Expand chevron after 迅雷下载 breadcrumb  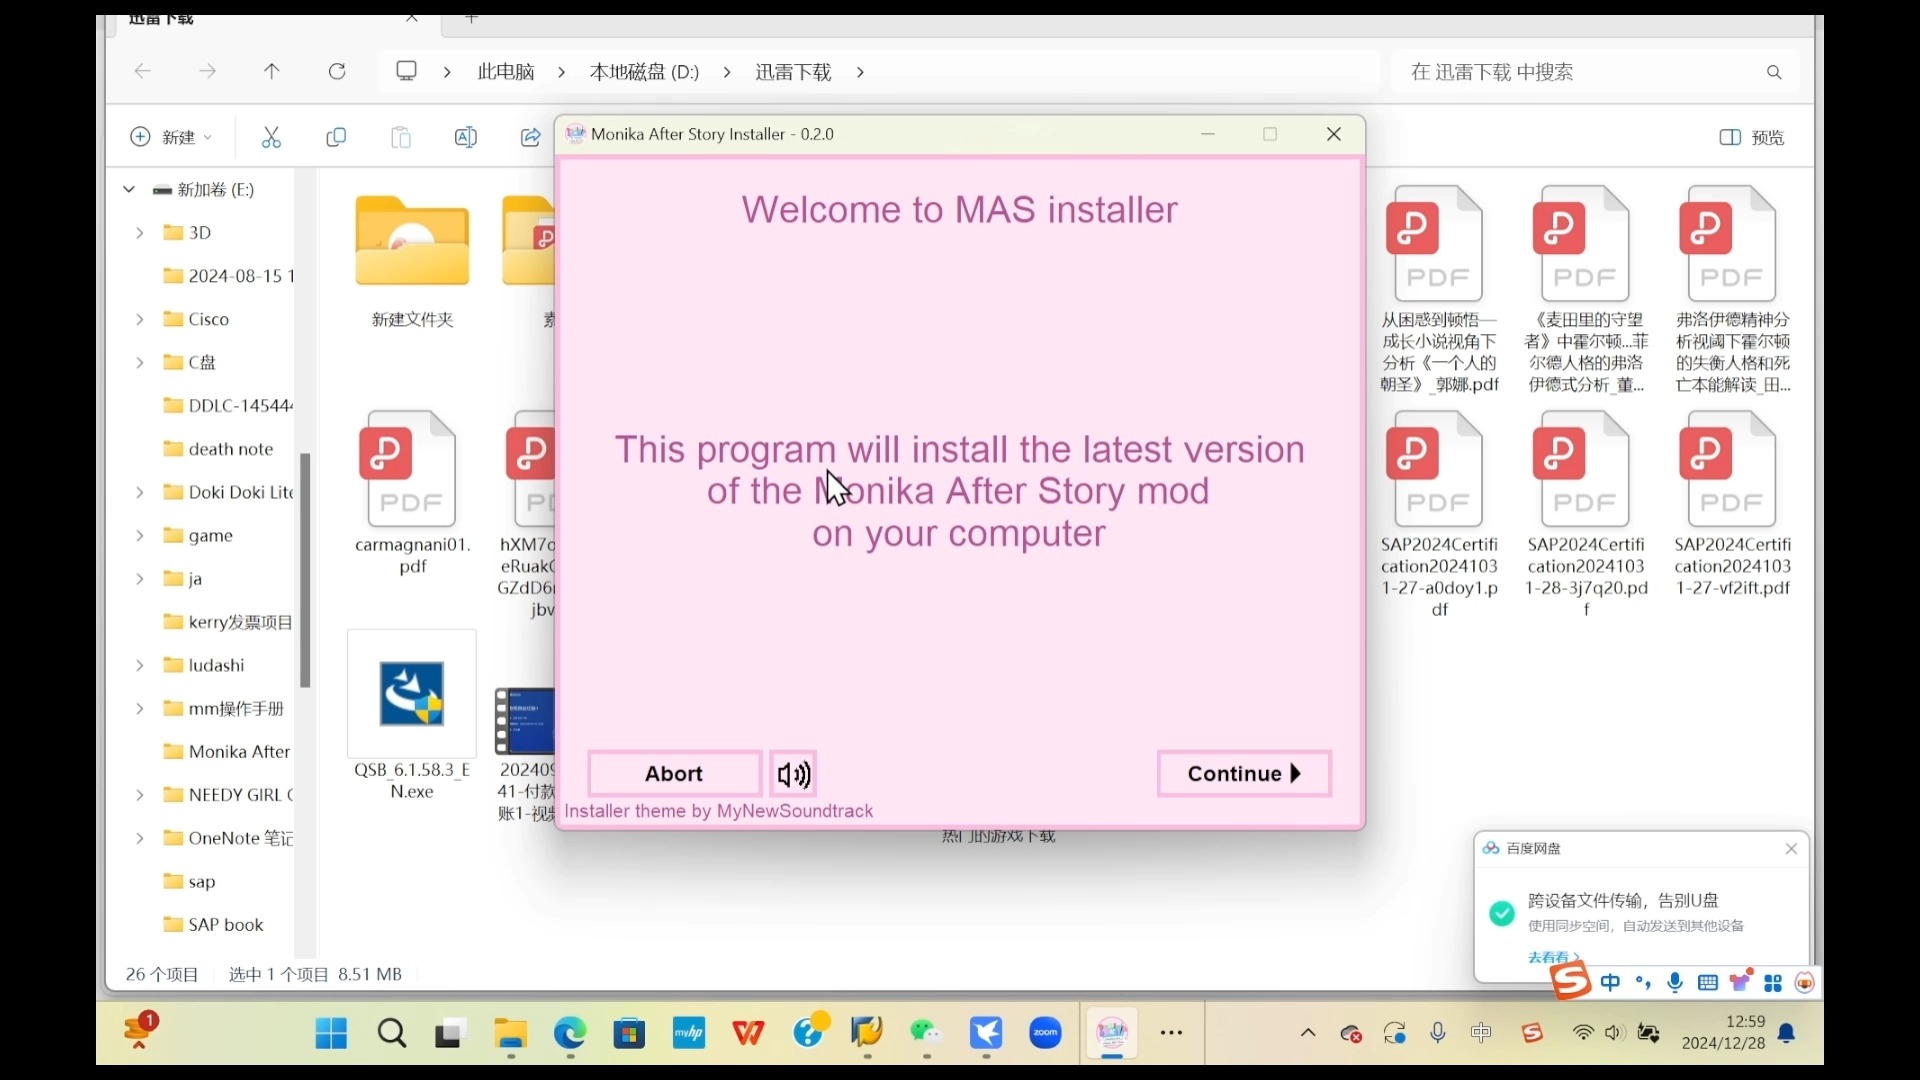pyautogui.click(x=861, y=72)
